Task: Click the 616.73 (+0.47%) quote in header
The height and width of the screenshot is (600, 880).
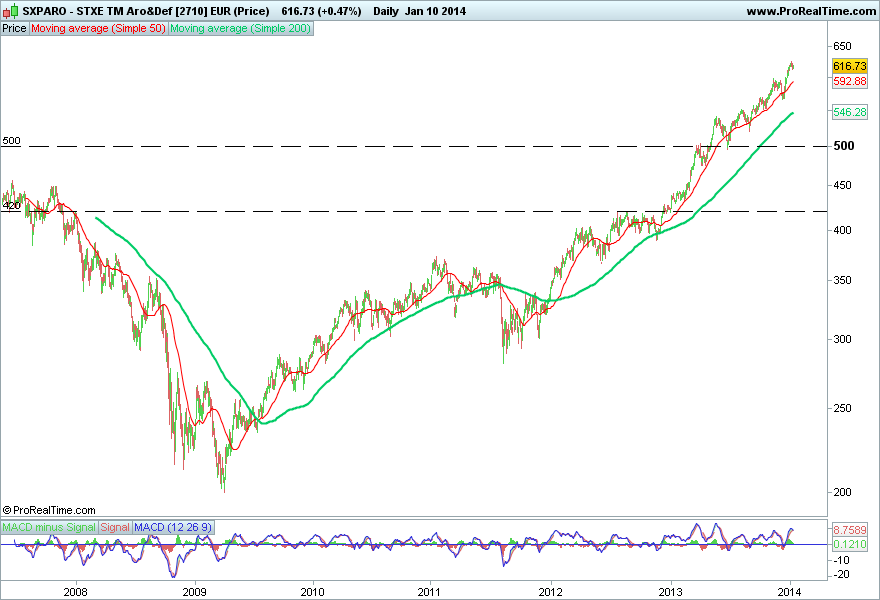Action: (321, 11)
